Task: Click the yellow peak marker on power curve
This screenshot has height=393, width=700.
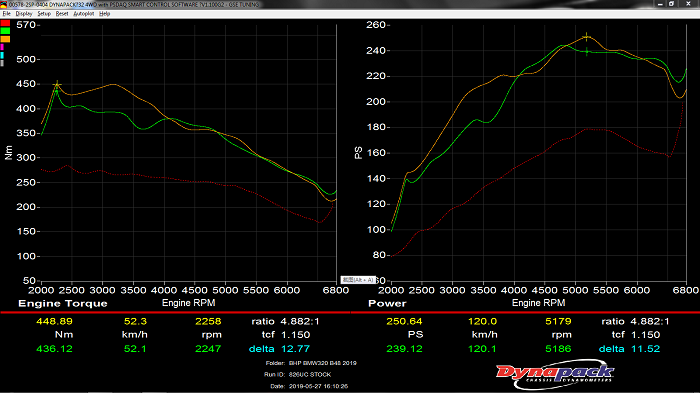Action: pos(587,37)
